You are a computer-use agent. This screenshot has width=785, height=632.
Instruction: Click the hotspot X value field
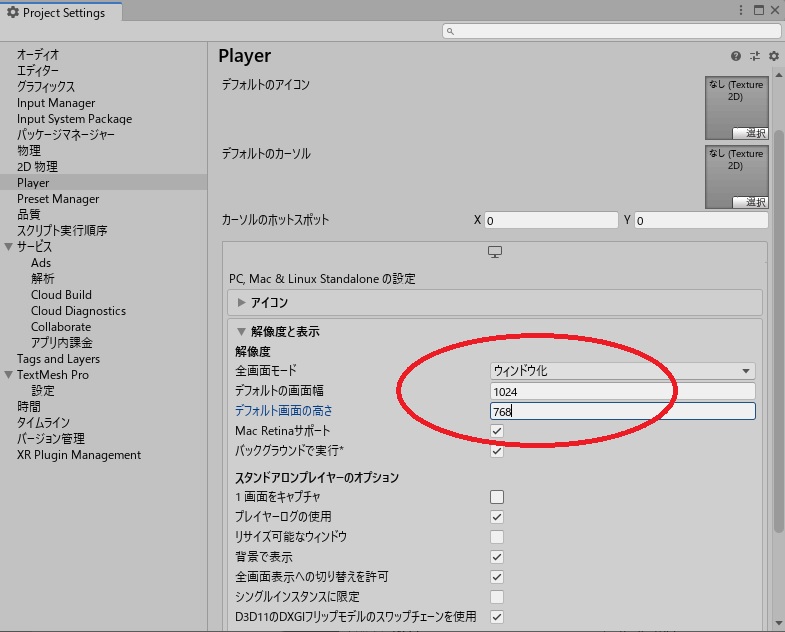[551, 220]
